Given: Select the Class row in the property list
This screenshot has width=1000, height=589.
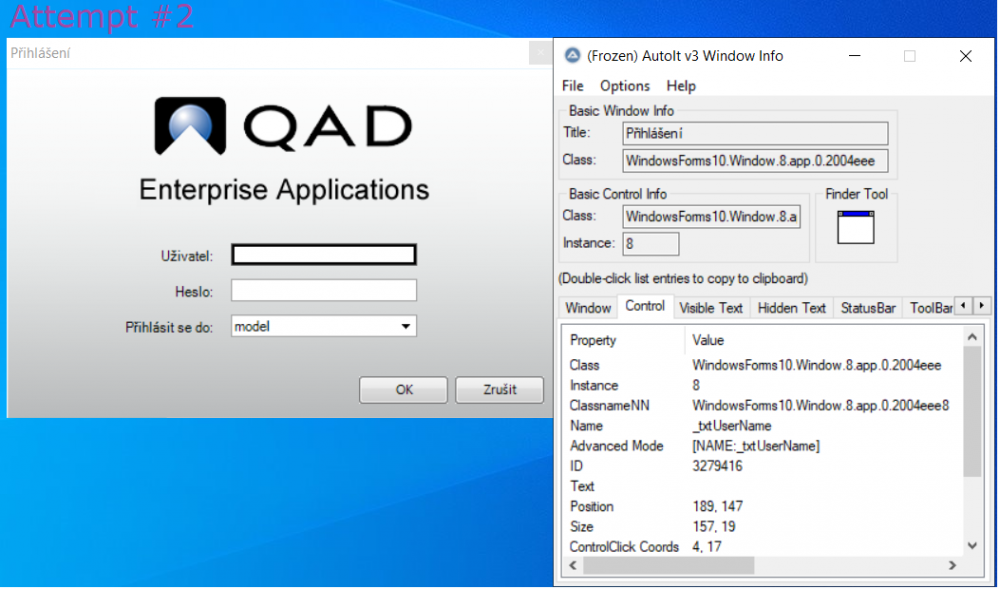Looking at the screenshot, I should [763, 366].
